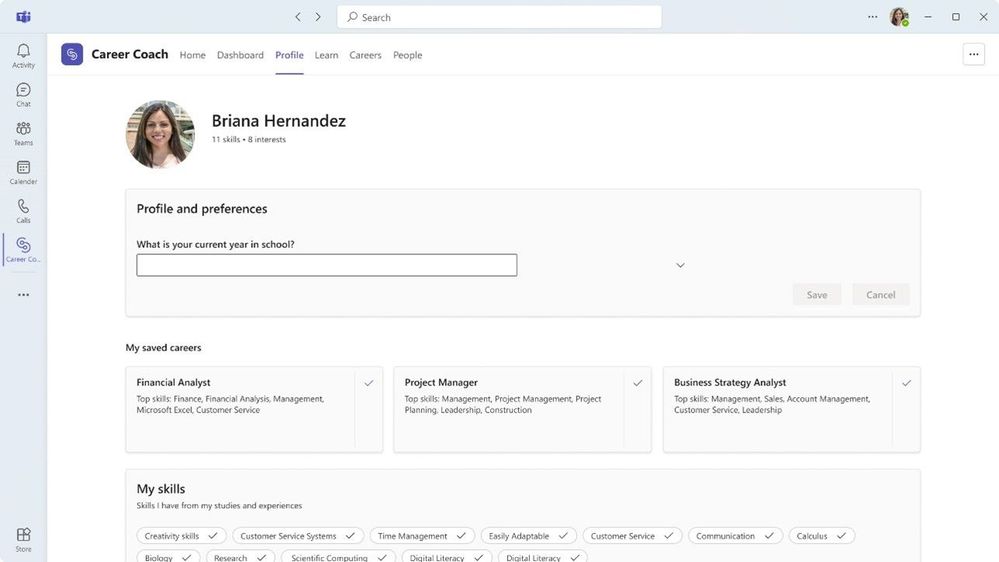This screenshot has height=562, width=999.
Task: Click the search magnifier icon
Action: [x=352, y=17]
